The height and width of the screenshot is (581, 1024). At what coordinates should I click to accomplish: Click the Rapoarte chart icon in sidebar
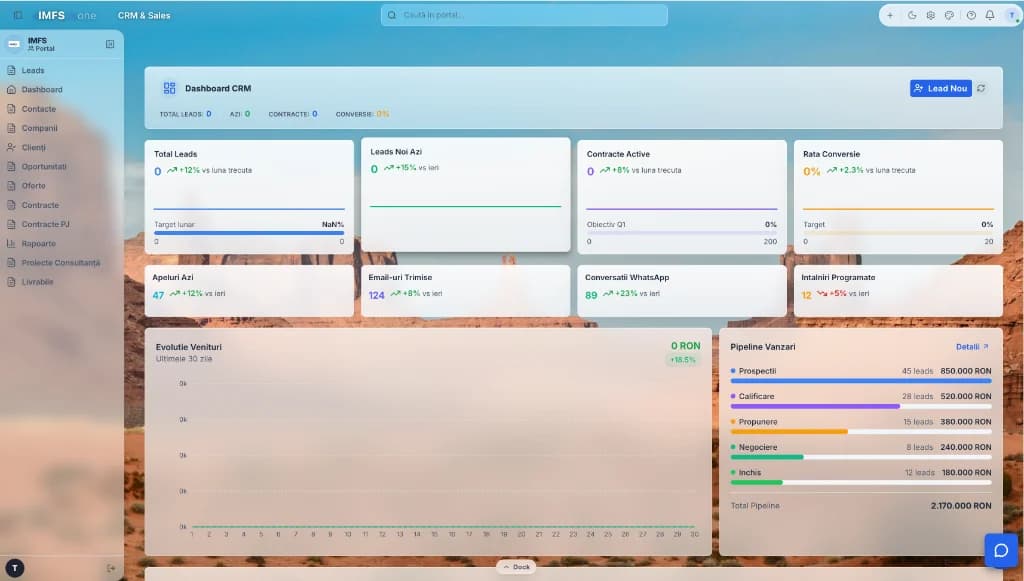pos(11,243)
